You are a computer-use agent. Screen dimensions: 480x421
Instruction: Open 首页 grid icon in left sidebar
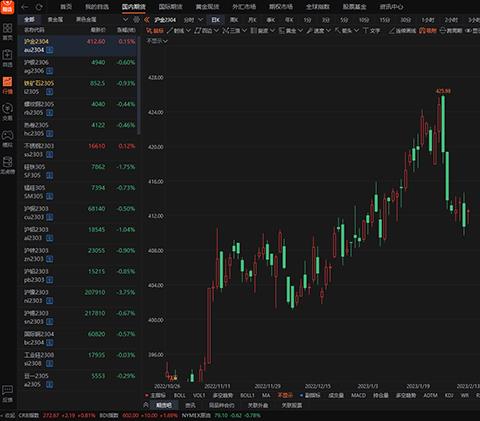(7, 28)
